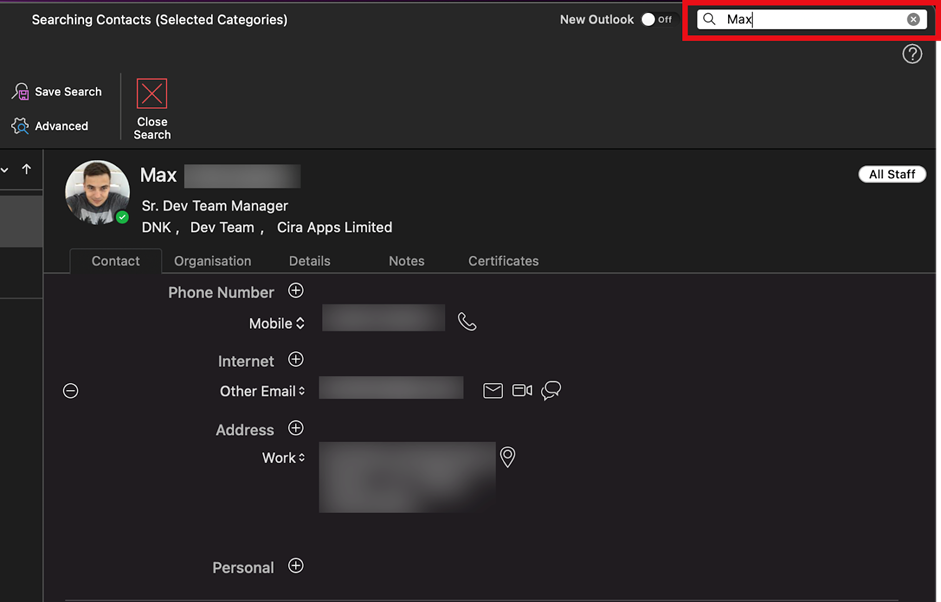941x602 pixels.
Task: Start a video call via camera icon
Action: (x=522, y=391)
